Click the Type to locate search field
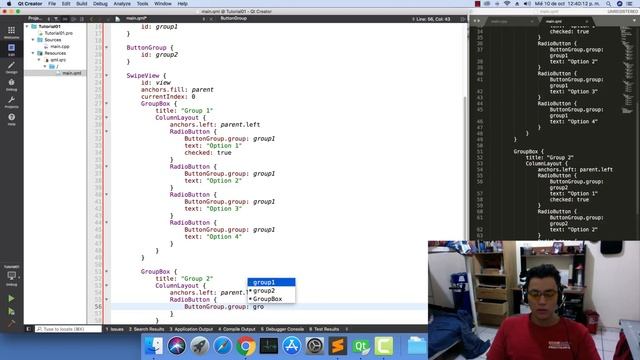640x360 pixels. 68,329
